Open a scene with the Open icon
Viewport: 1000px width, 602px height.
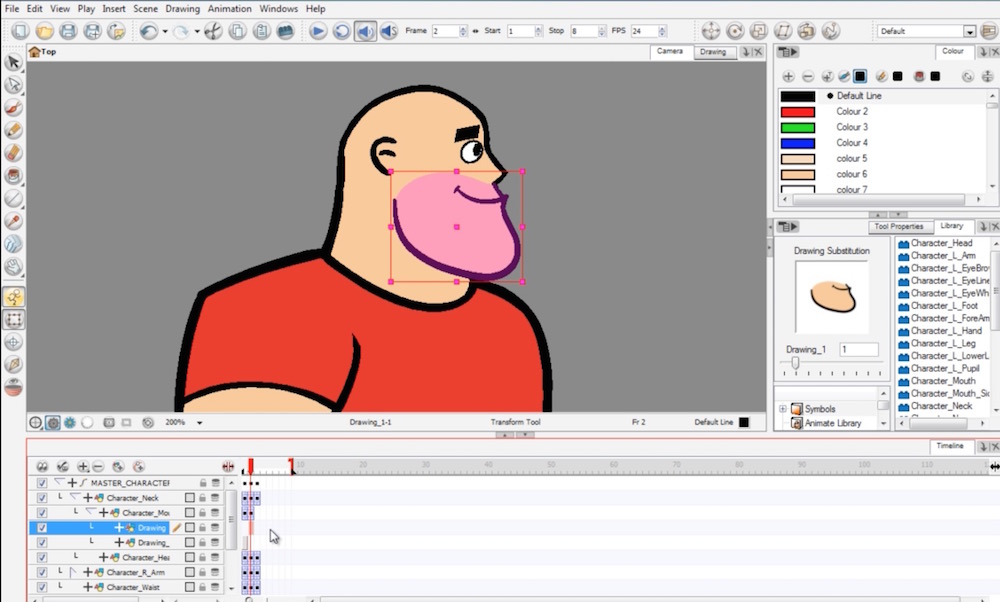44,31
